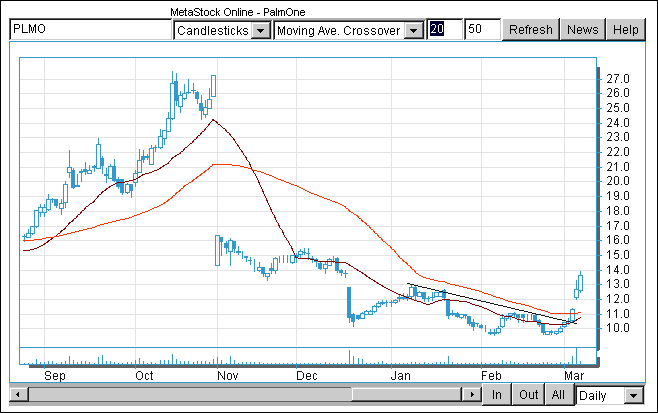Click the Sep label on date axis

[x=55, y=375]
